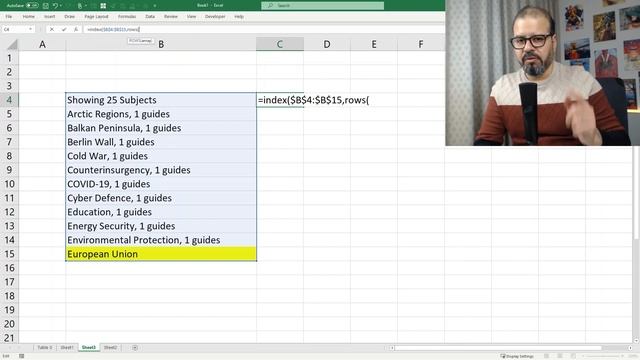Cancel the formula entry with X icon

[52, 29]
